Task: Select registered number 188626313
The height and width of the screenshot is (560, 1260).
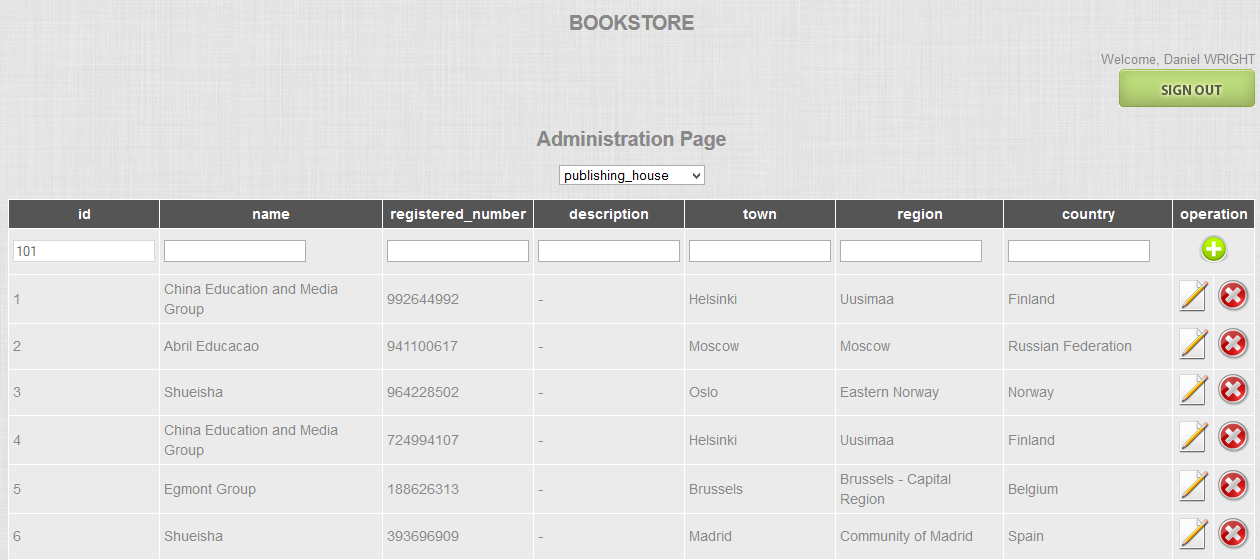Action: (422, 489)
